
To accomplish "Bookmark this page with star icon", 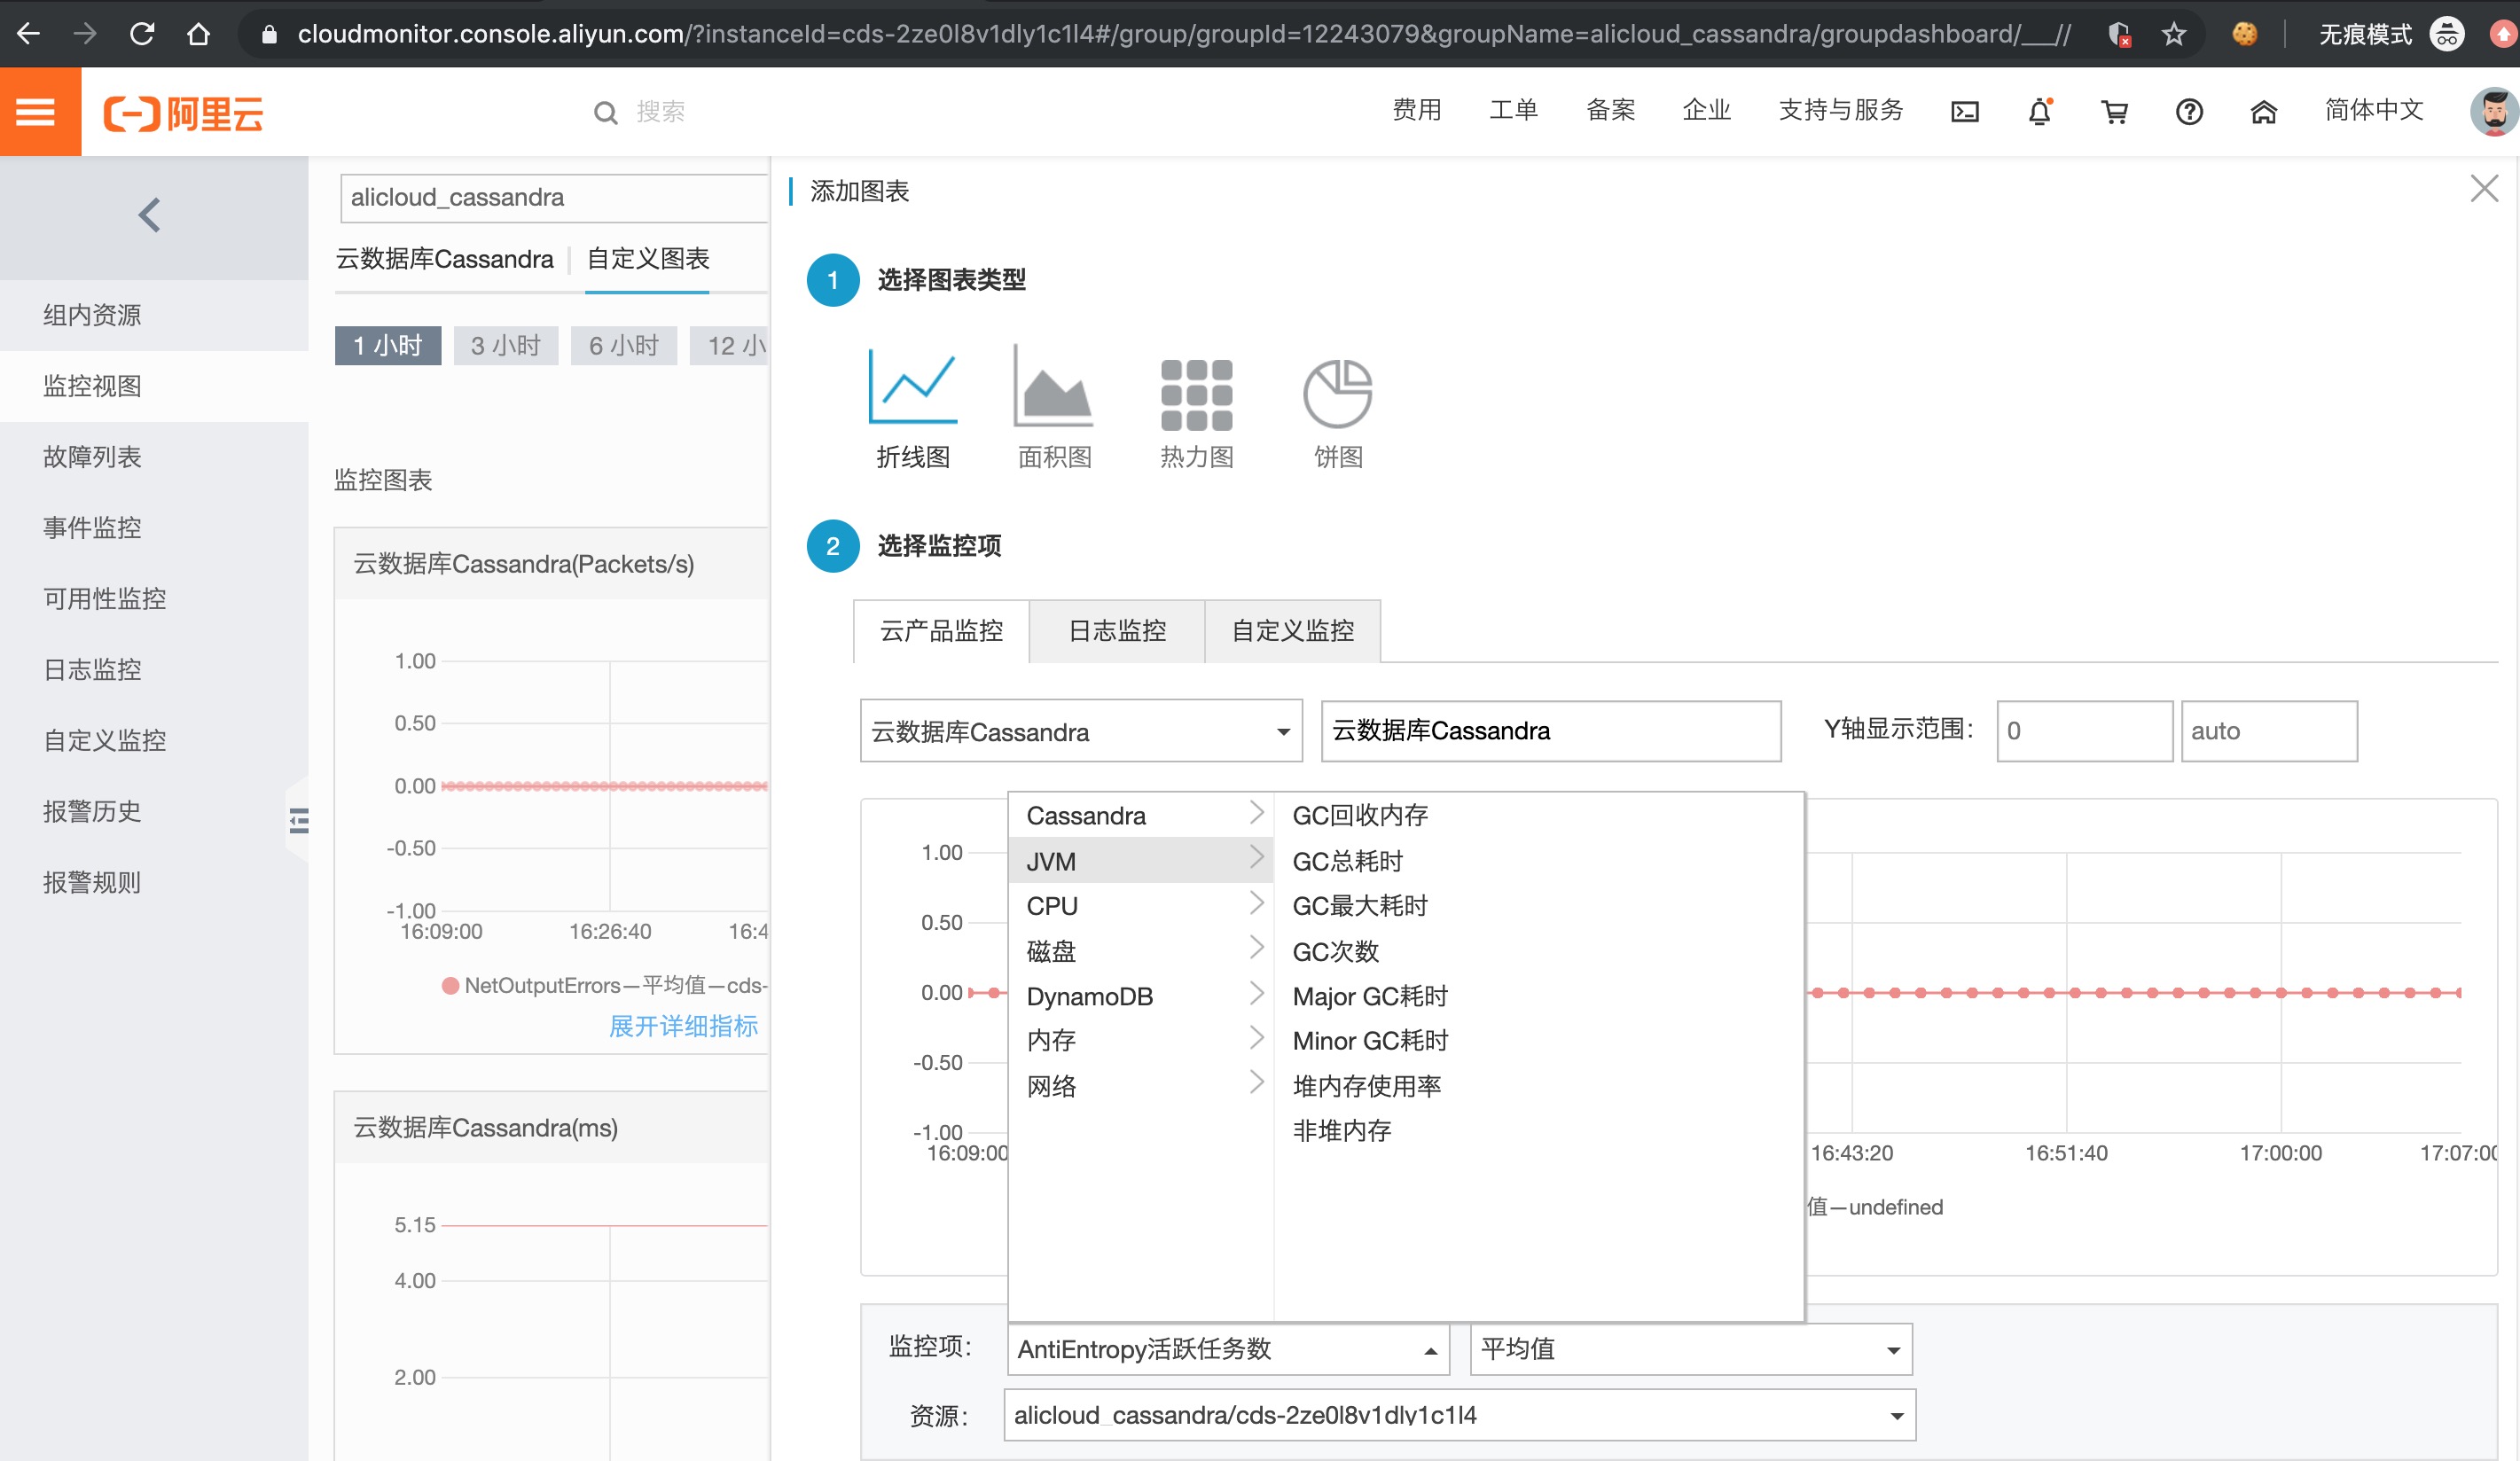I will [x=2174, y=34].
